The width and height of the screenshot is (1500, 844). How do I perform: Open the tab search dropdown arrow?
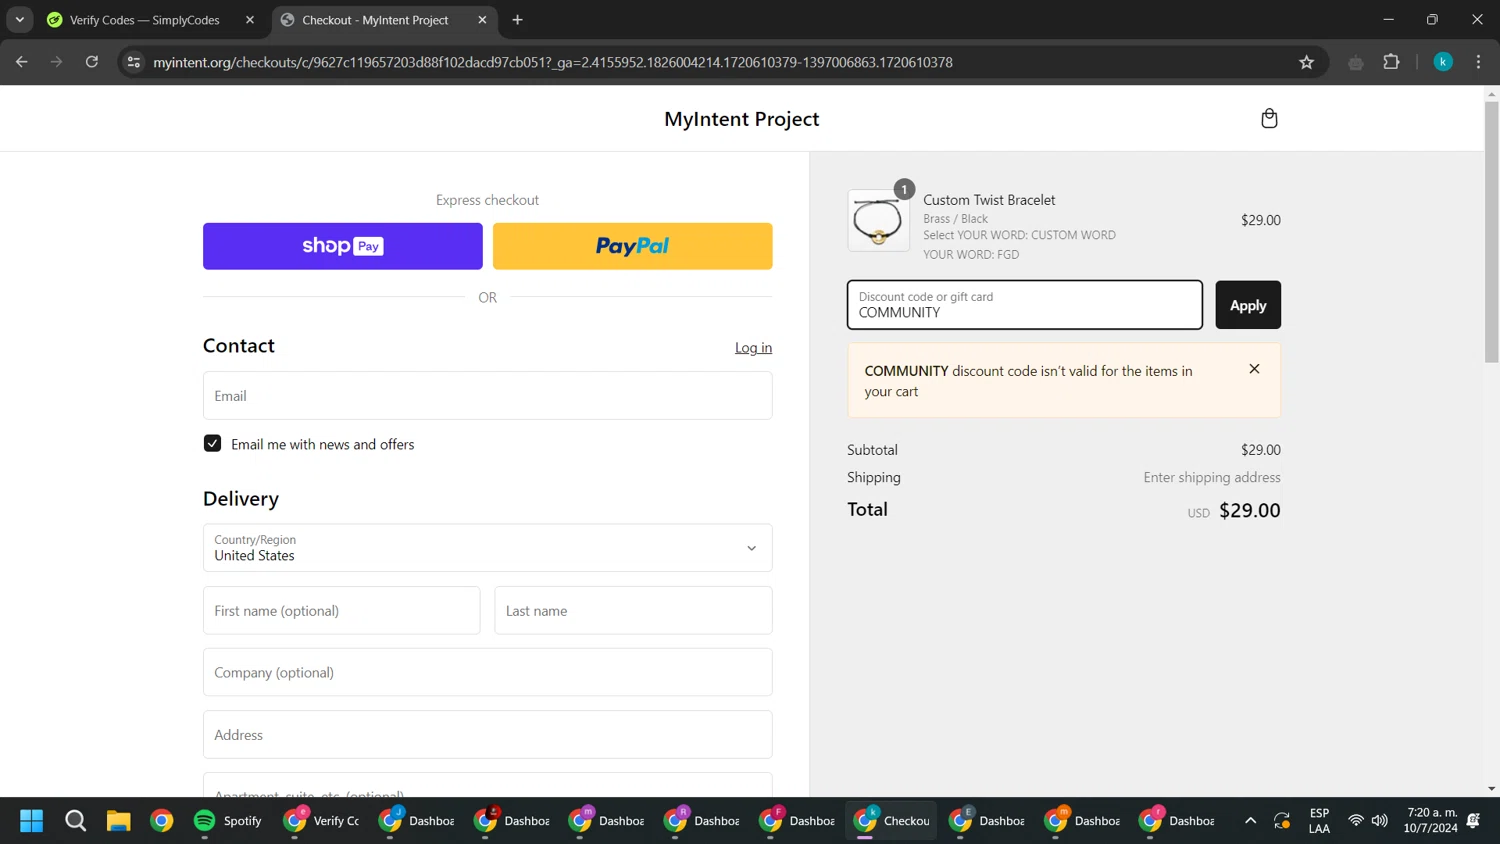(x=20, y=20)
